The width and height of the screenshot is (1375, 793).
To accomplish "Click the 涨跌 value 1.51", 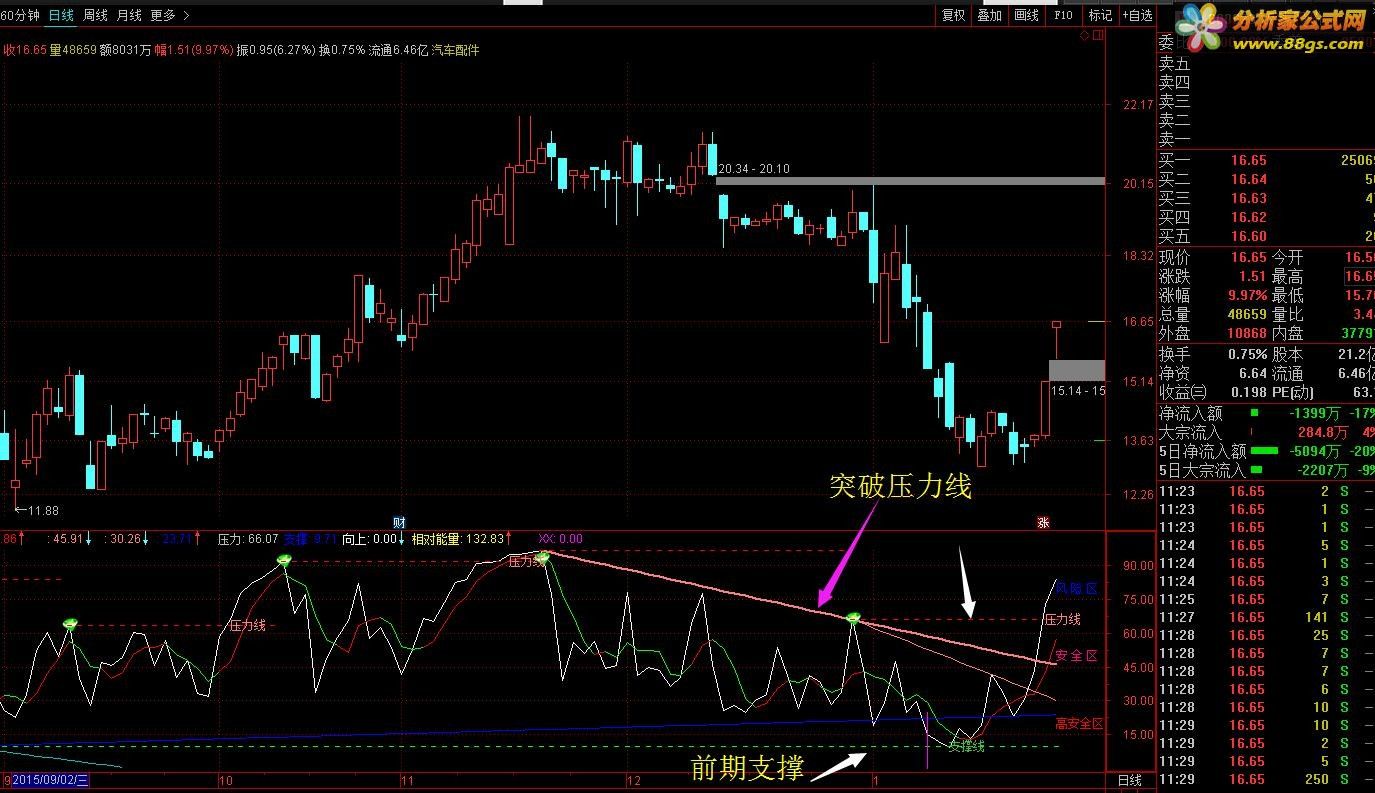I will (x=1252, y=277).
